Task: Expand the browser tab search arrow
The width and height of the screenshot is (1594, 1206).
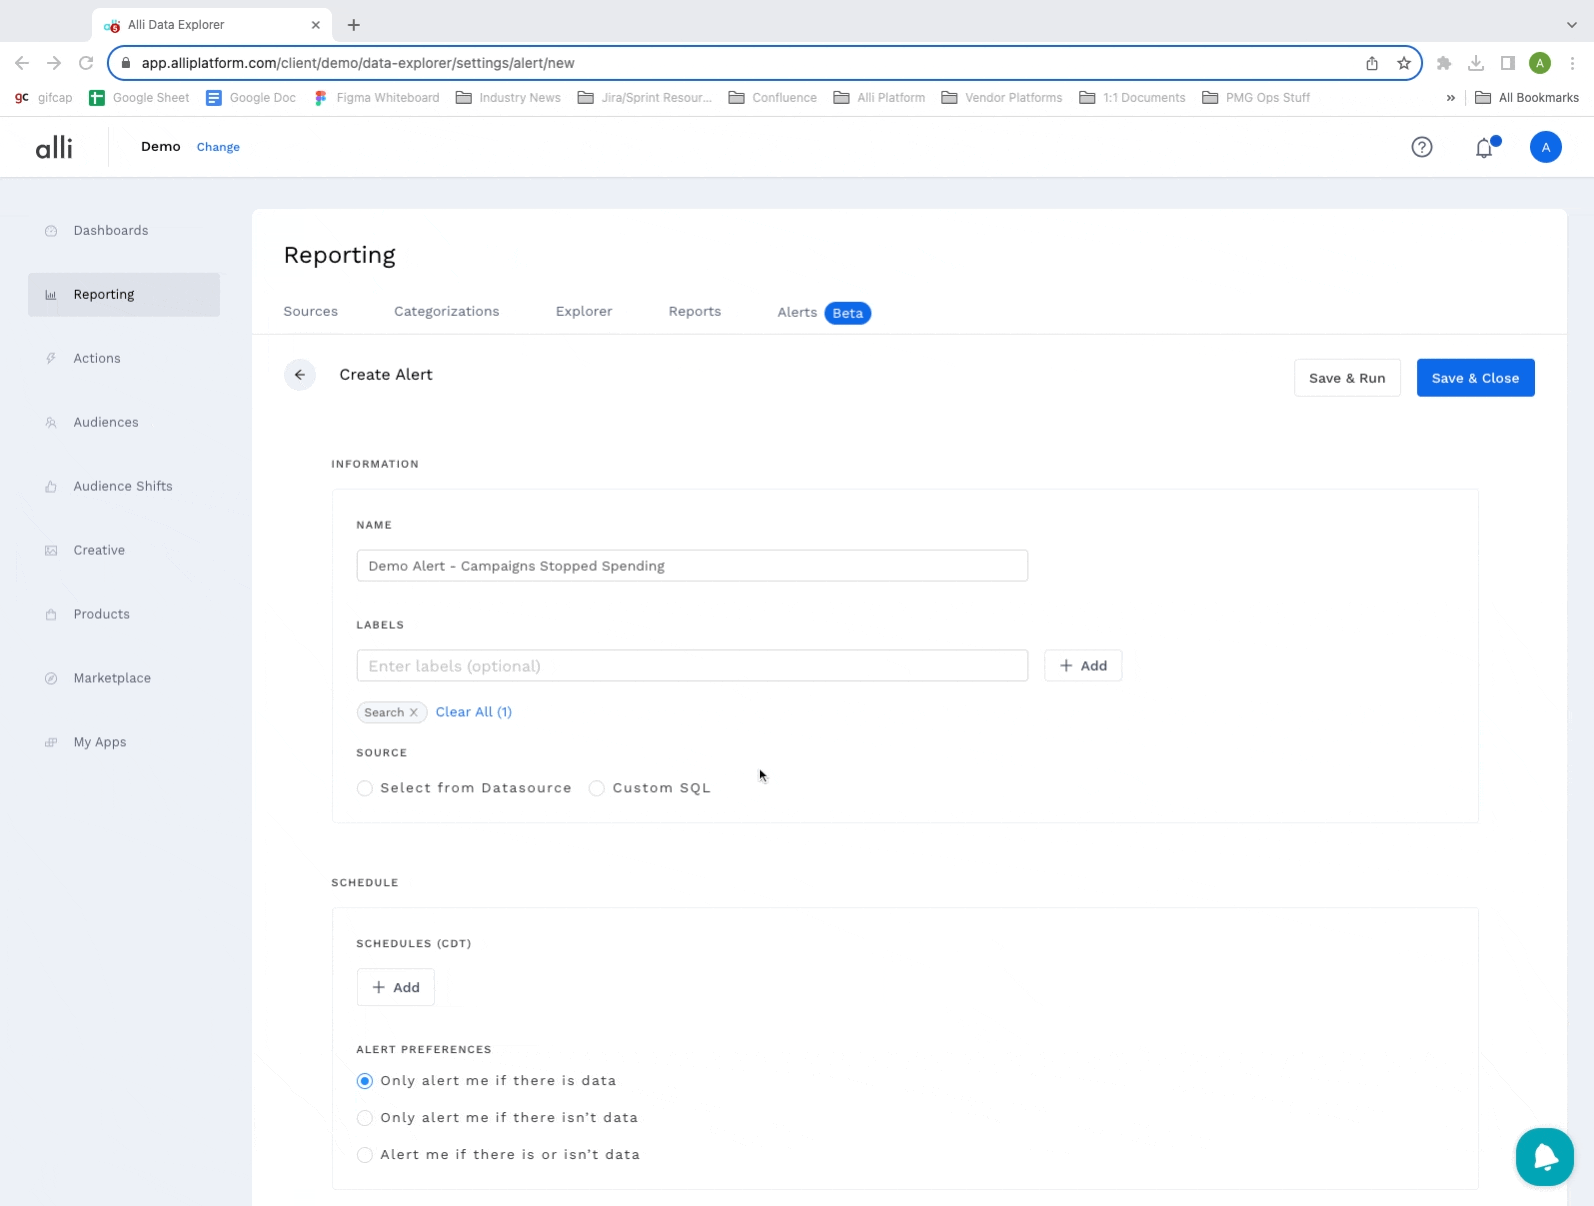Action: coord(1571,25)
